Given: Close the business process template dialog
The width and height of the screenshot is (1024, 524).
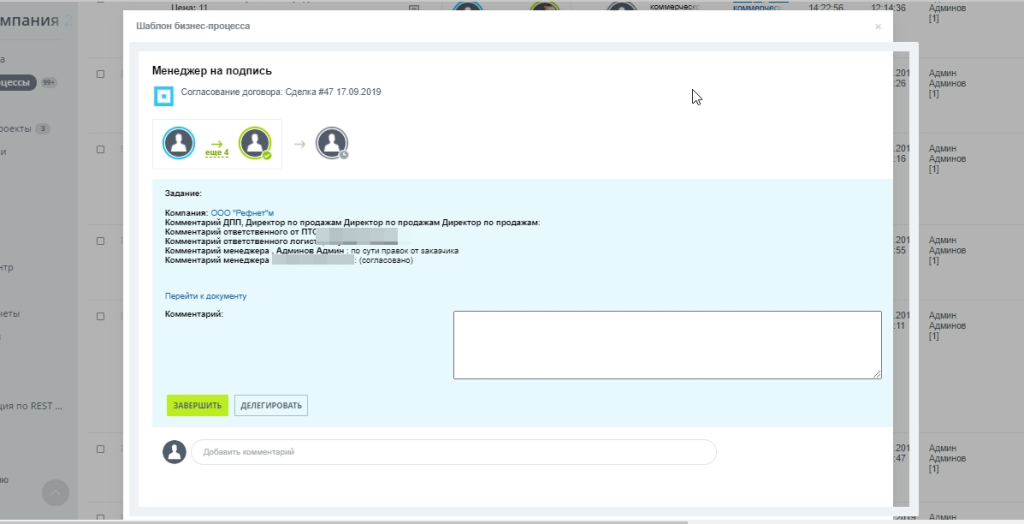Looking at the screenshot, I should (878, 27).
